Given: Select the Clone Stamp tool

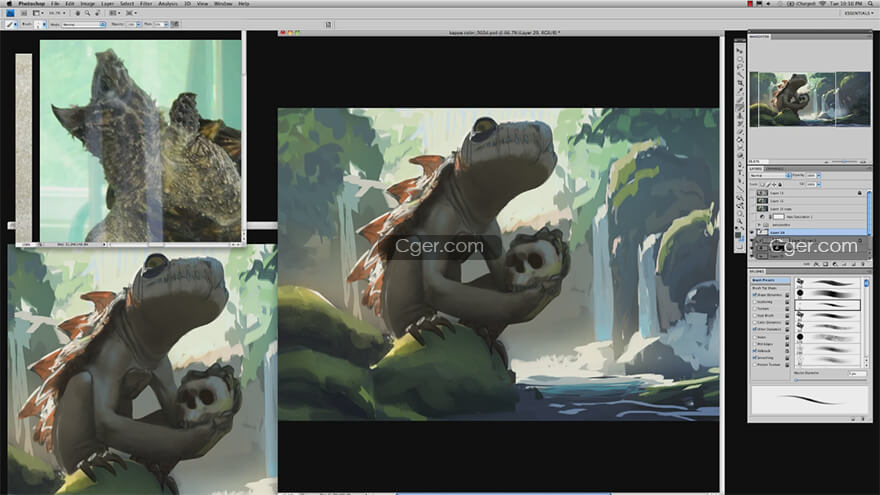Looking at the screenshot, I should click(740, 116).
